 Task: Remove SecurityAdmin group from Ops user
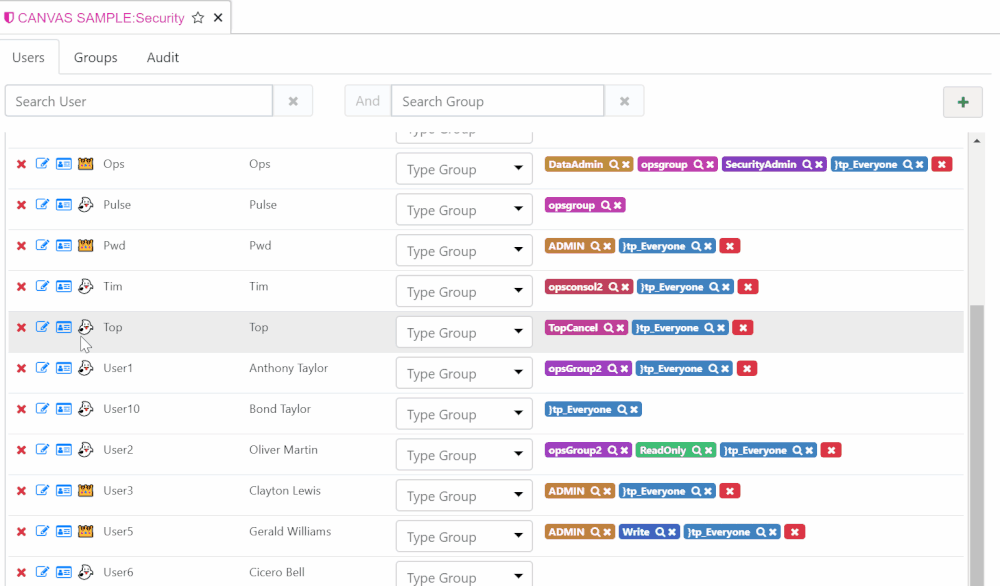tap(818, 164)
